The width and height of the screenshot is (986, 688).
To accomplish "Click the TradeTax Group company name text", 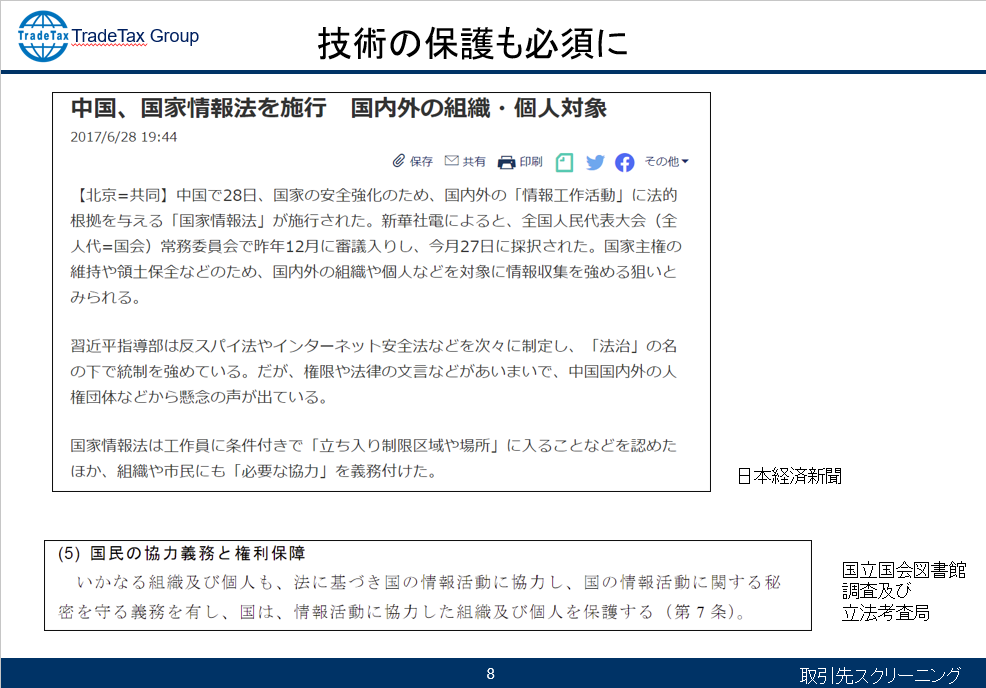I will point(136,37).
